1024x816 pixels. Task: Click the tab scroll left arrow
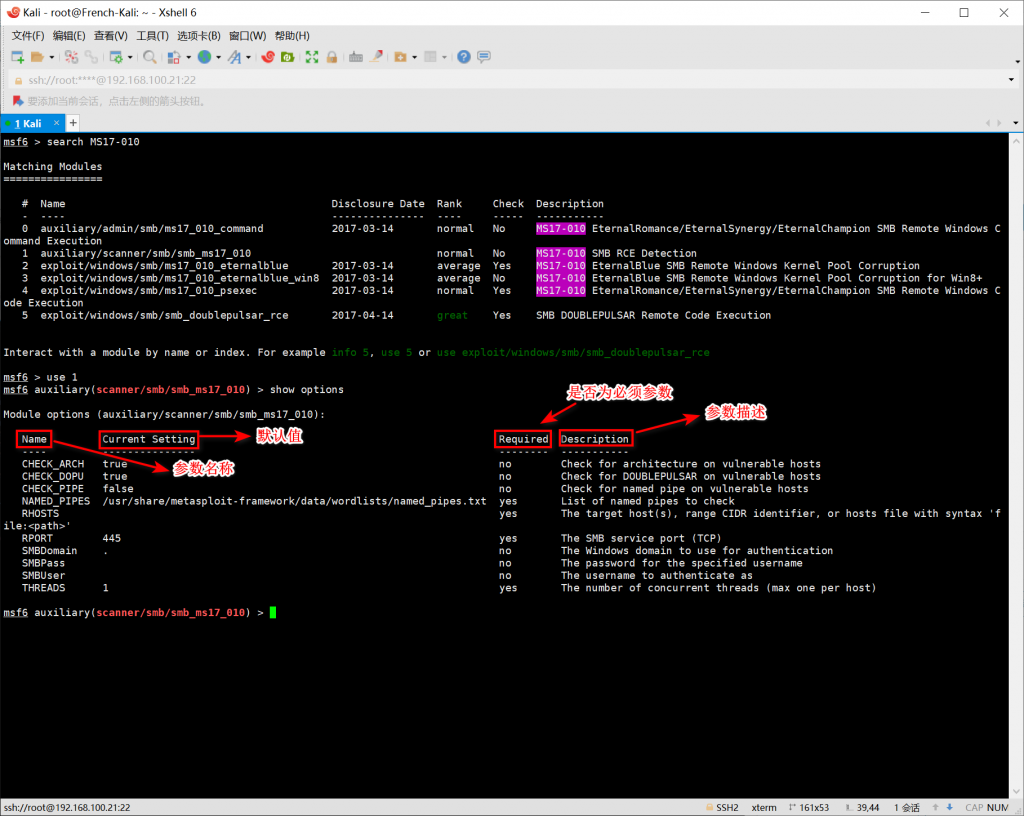tap(988, 123)
